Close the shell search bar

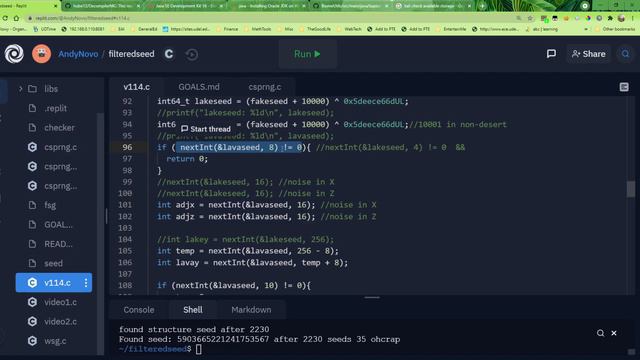tap(613, 333)
